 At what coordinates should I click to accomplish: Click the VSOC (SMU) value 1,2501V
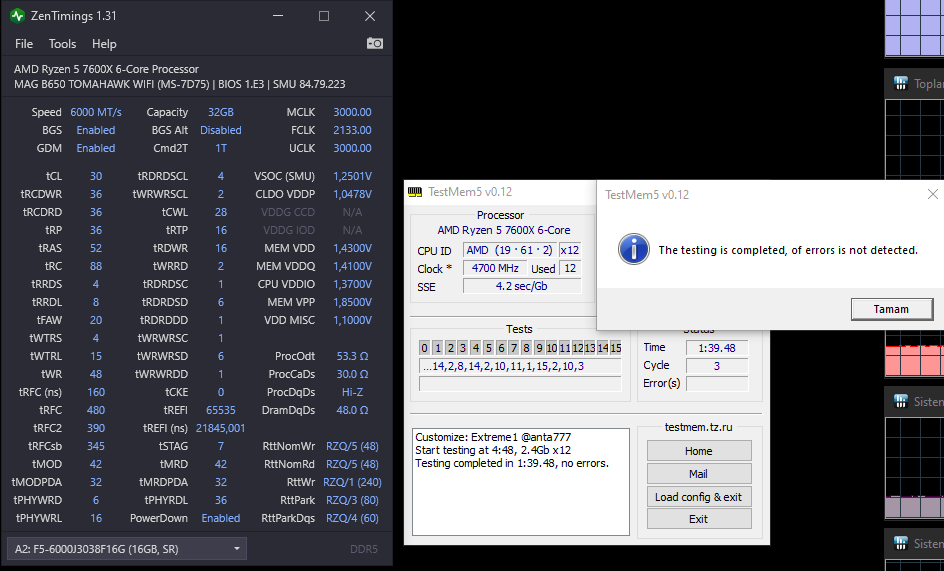[x=352, y=176]
